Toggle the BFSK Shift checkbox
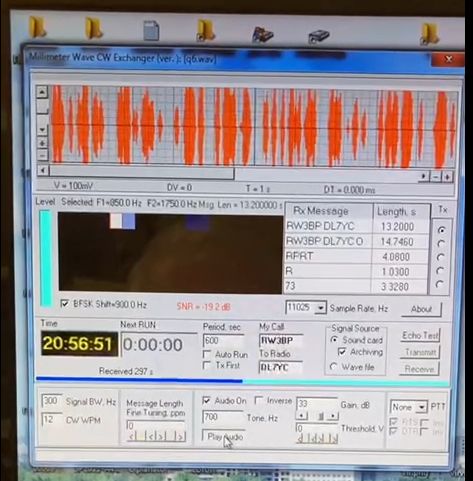 (65, 304)
